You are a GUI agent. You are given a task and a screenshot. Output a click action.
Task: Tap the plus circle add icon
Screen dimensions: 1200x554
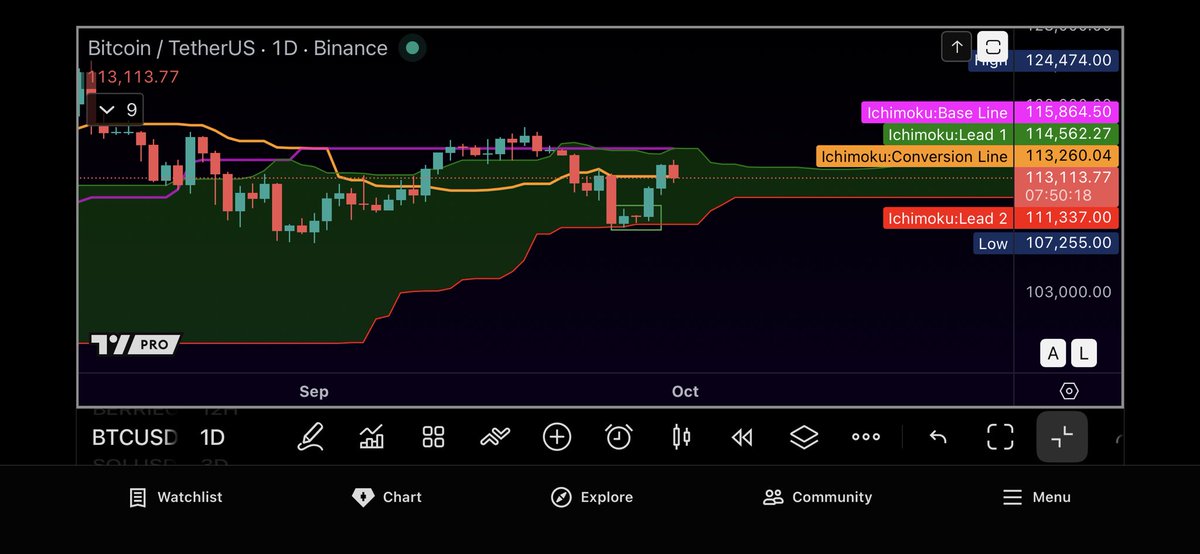pyautogui.click(x=557, y=437)
